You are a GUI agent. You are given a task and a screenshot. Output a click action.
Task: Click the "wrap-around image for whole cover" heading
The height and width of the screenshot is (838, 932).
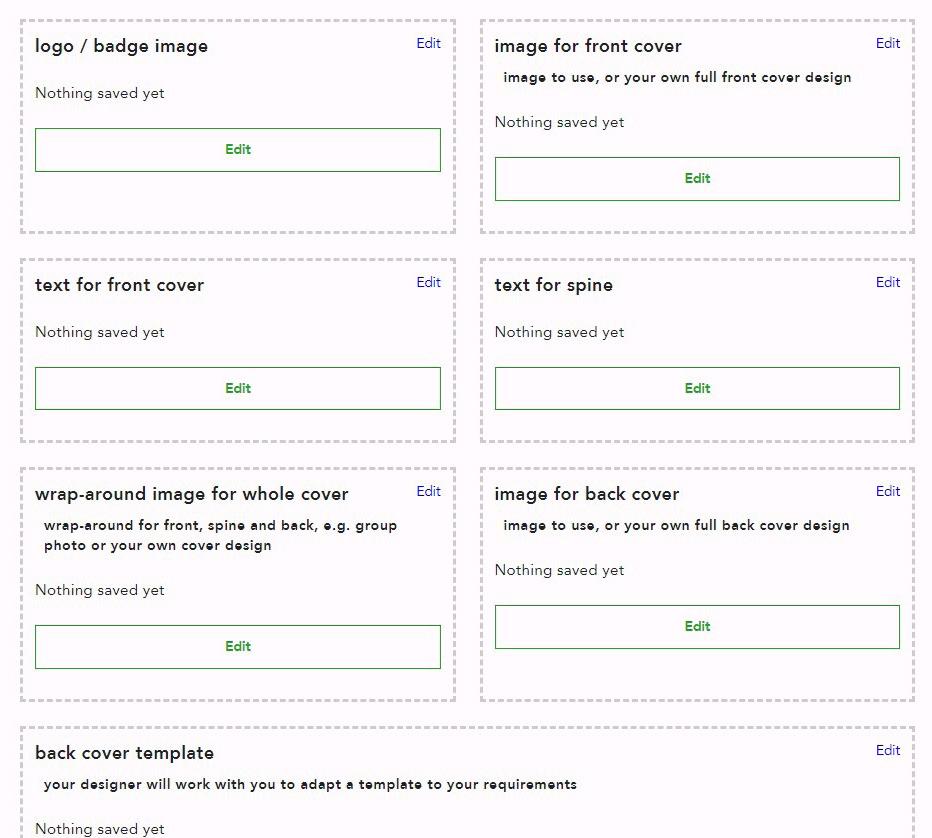point(191,494)
